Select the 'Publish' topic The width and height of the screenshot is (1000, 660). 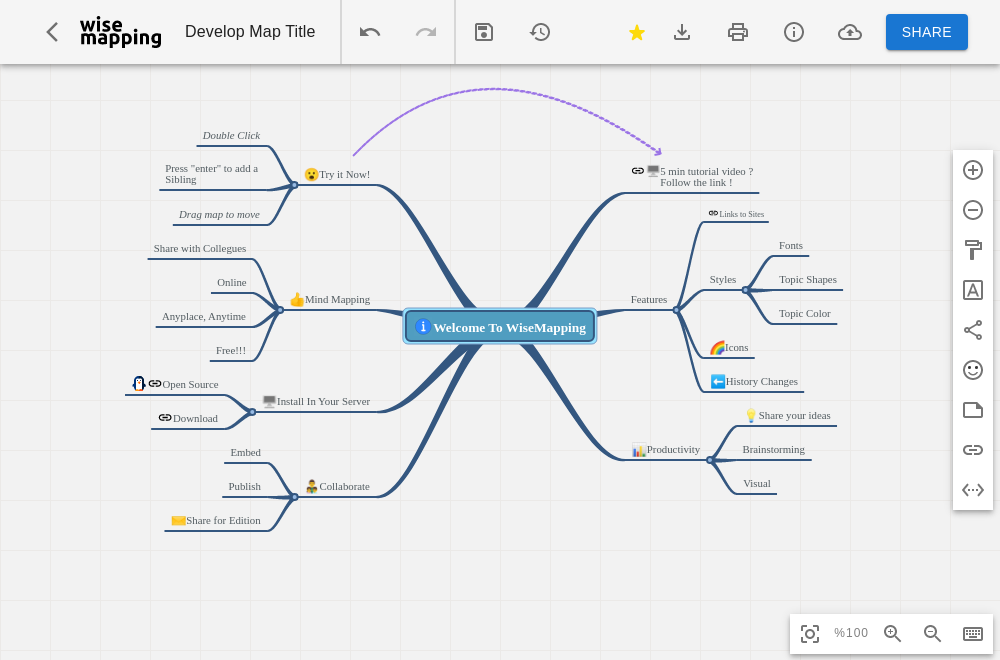[244, 486]
